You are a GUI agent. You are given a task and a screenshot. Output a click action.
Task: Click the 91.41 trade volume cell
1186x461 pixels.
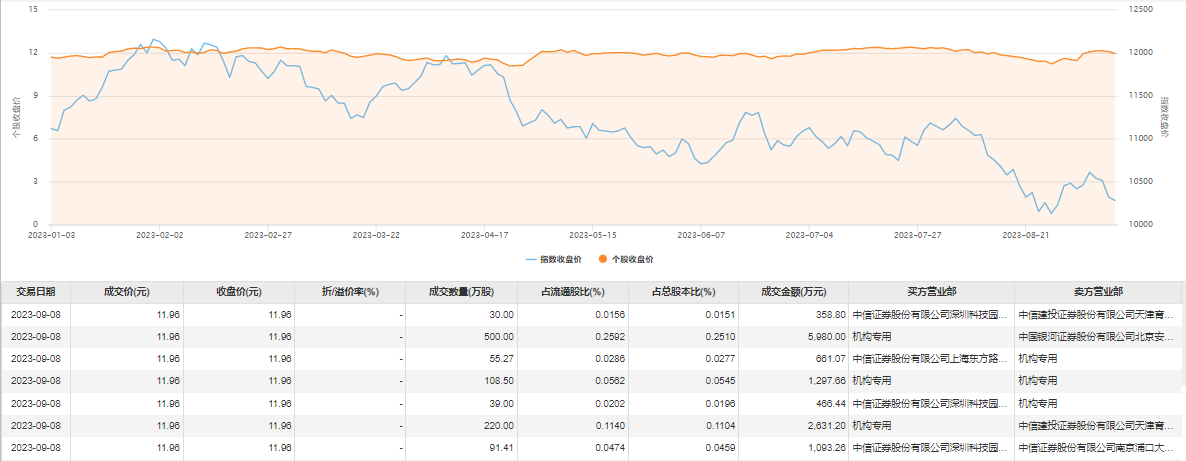pyautogui.click(x=461, y=448)
